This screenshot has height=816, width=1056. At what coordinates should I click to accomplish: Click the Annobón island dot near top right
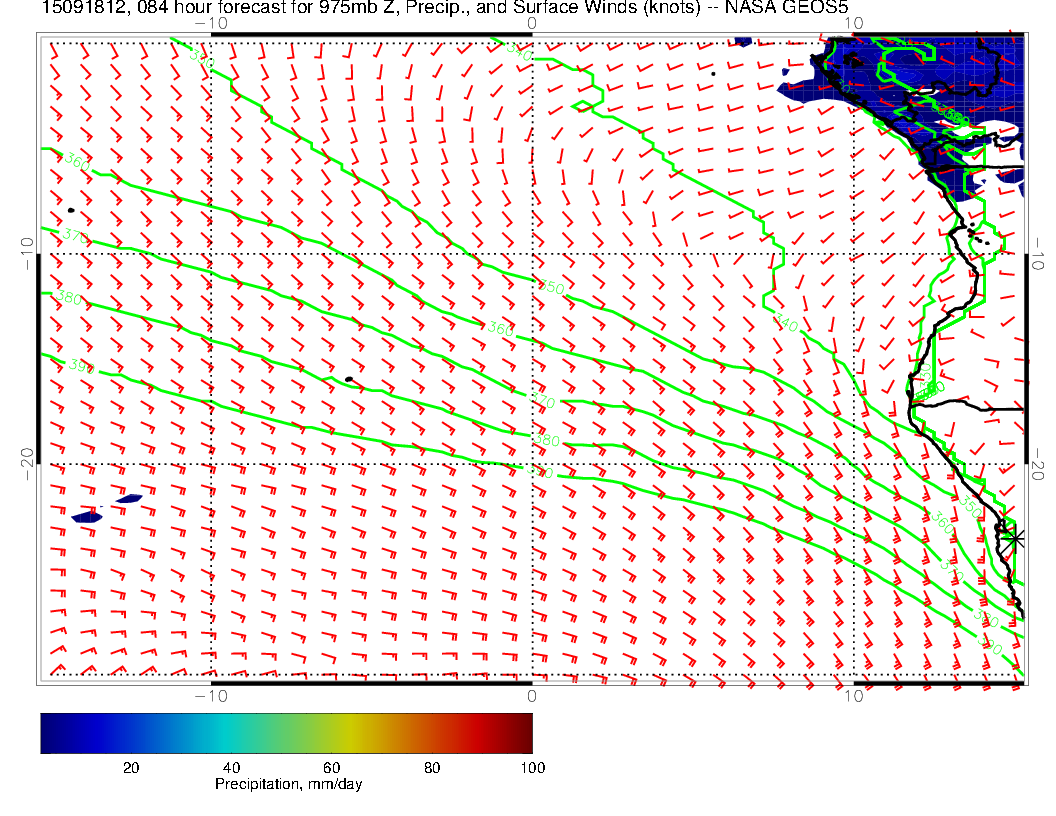point(713,73)
